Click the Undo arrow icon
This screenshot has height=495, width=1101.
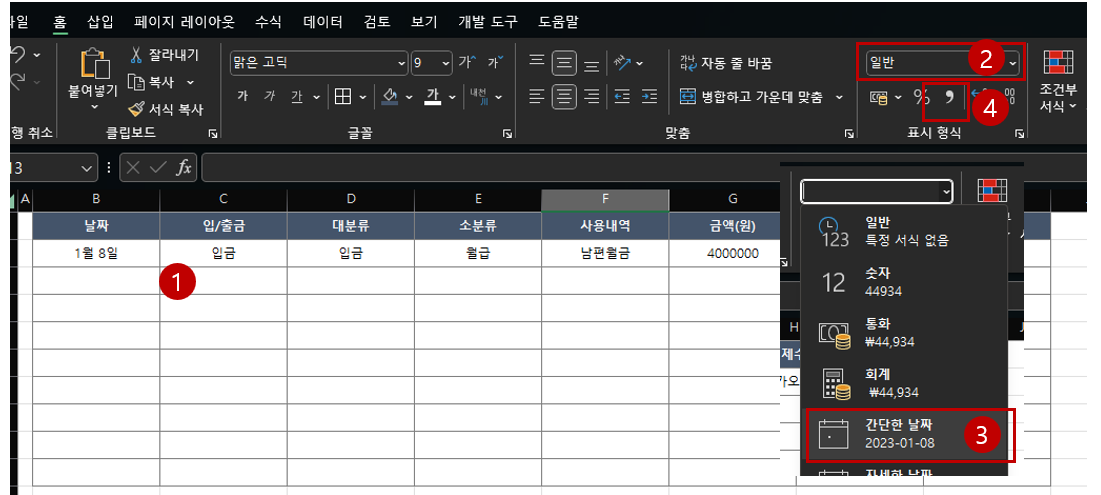coord(19,55)
